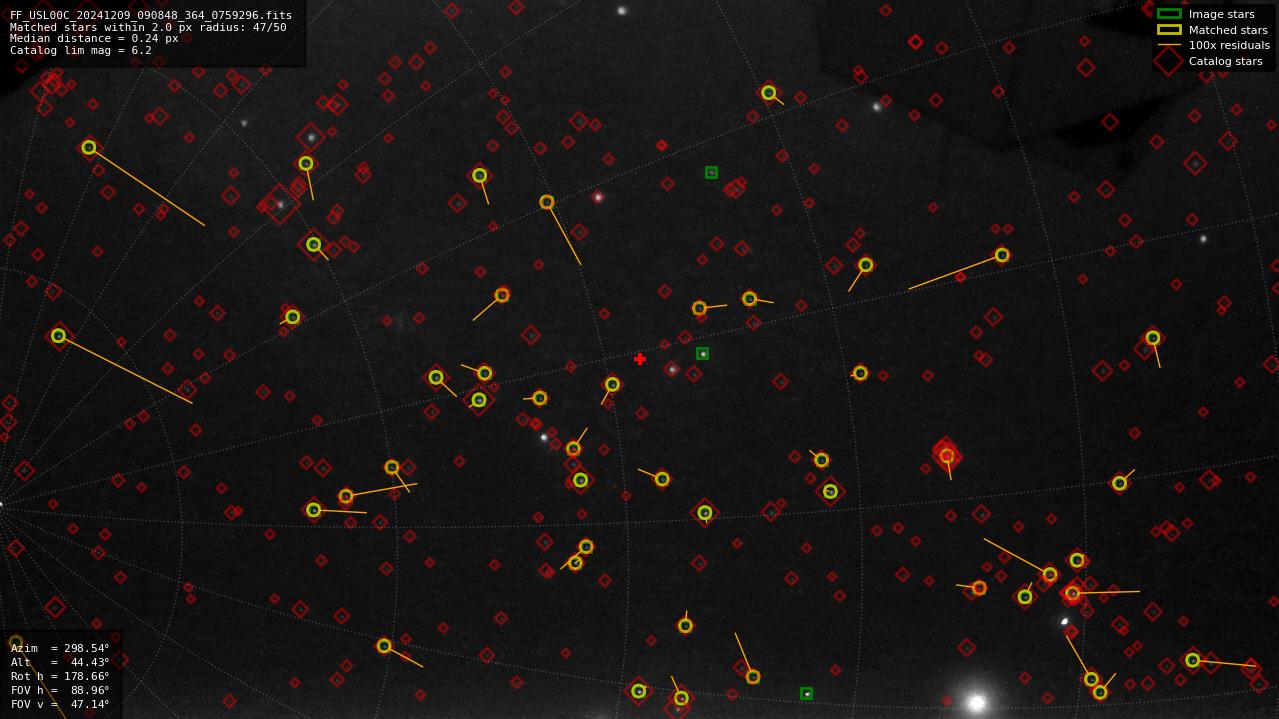The height and width of the screenshot is (719, 1279).
Task: Click the yellow Matched stars legend square
Action: click(1169, 30)
